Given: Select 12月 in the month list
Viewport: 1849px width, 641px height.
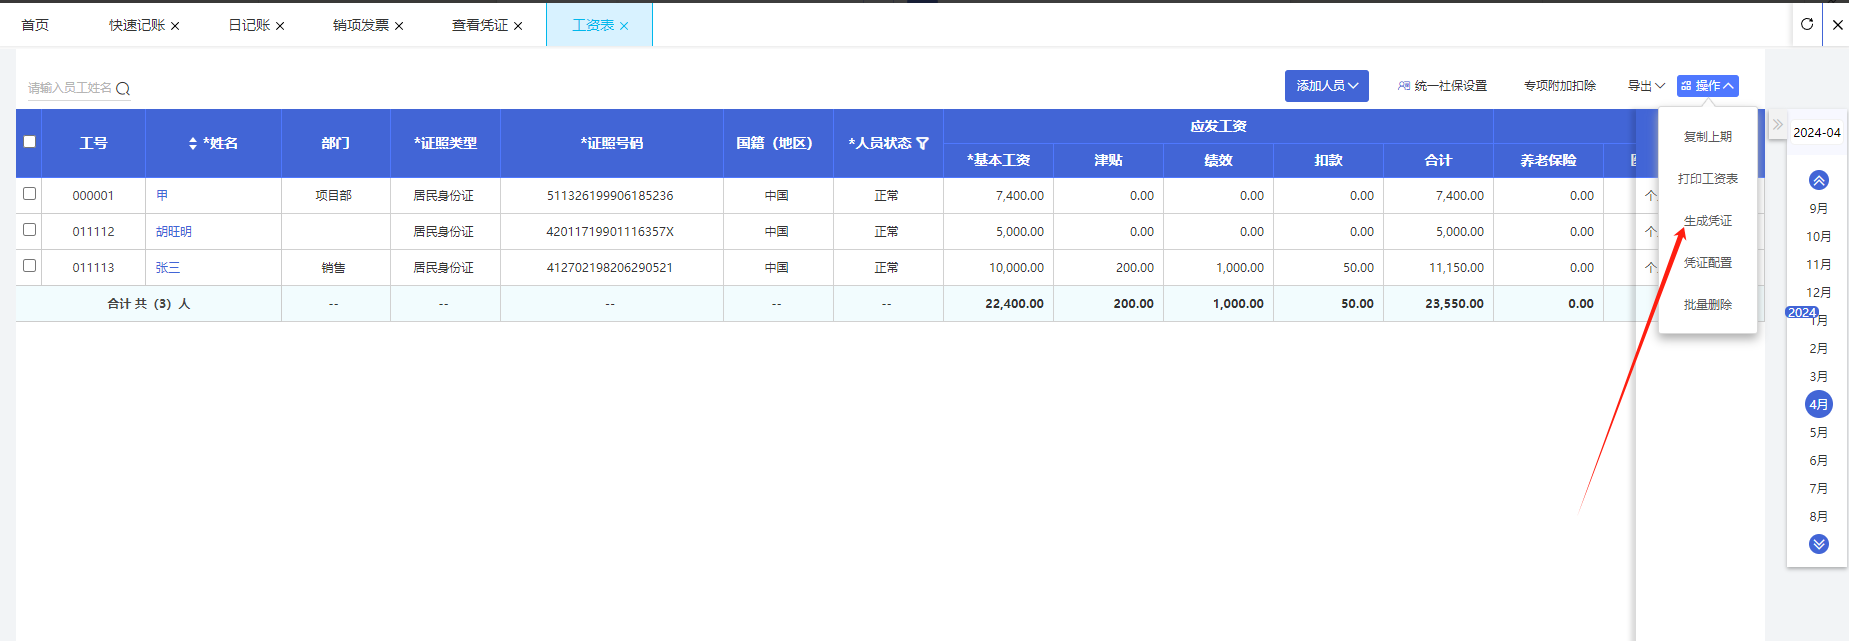Looking at the screenshot, I should 1819,292.
